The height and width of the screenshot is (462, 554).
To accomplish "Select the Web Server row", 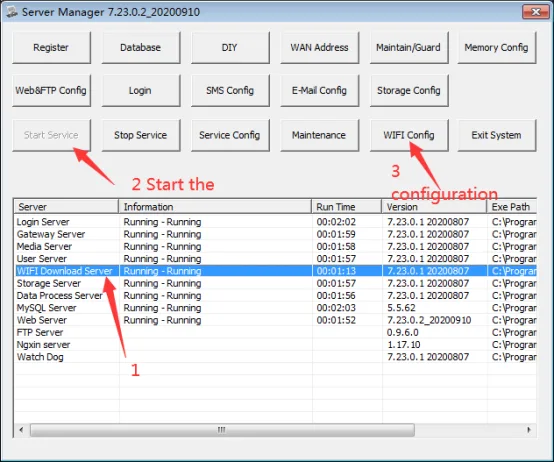I will coord(275,320).
